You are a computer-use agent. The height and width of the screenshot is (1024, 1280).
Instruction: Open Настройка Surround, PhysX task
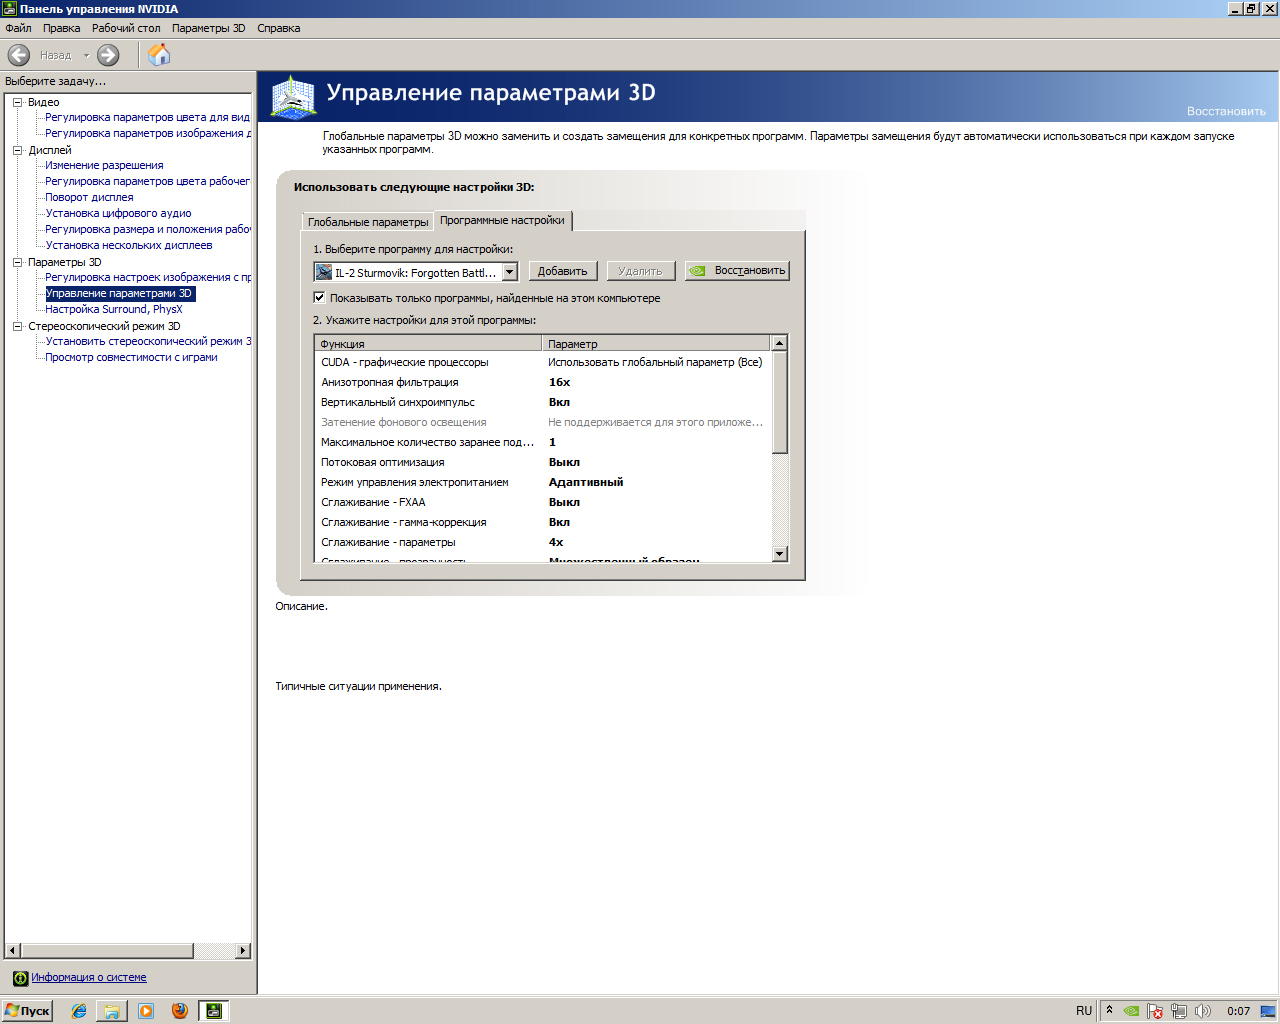coord(114,309)
